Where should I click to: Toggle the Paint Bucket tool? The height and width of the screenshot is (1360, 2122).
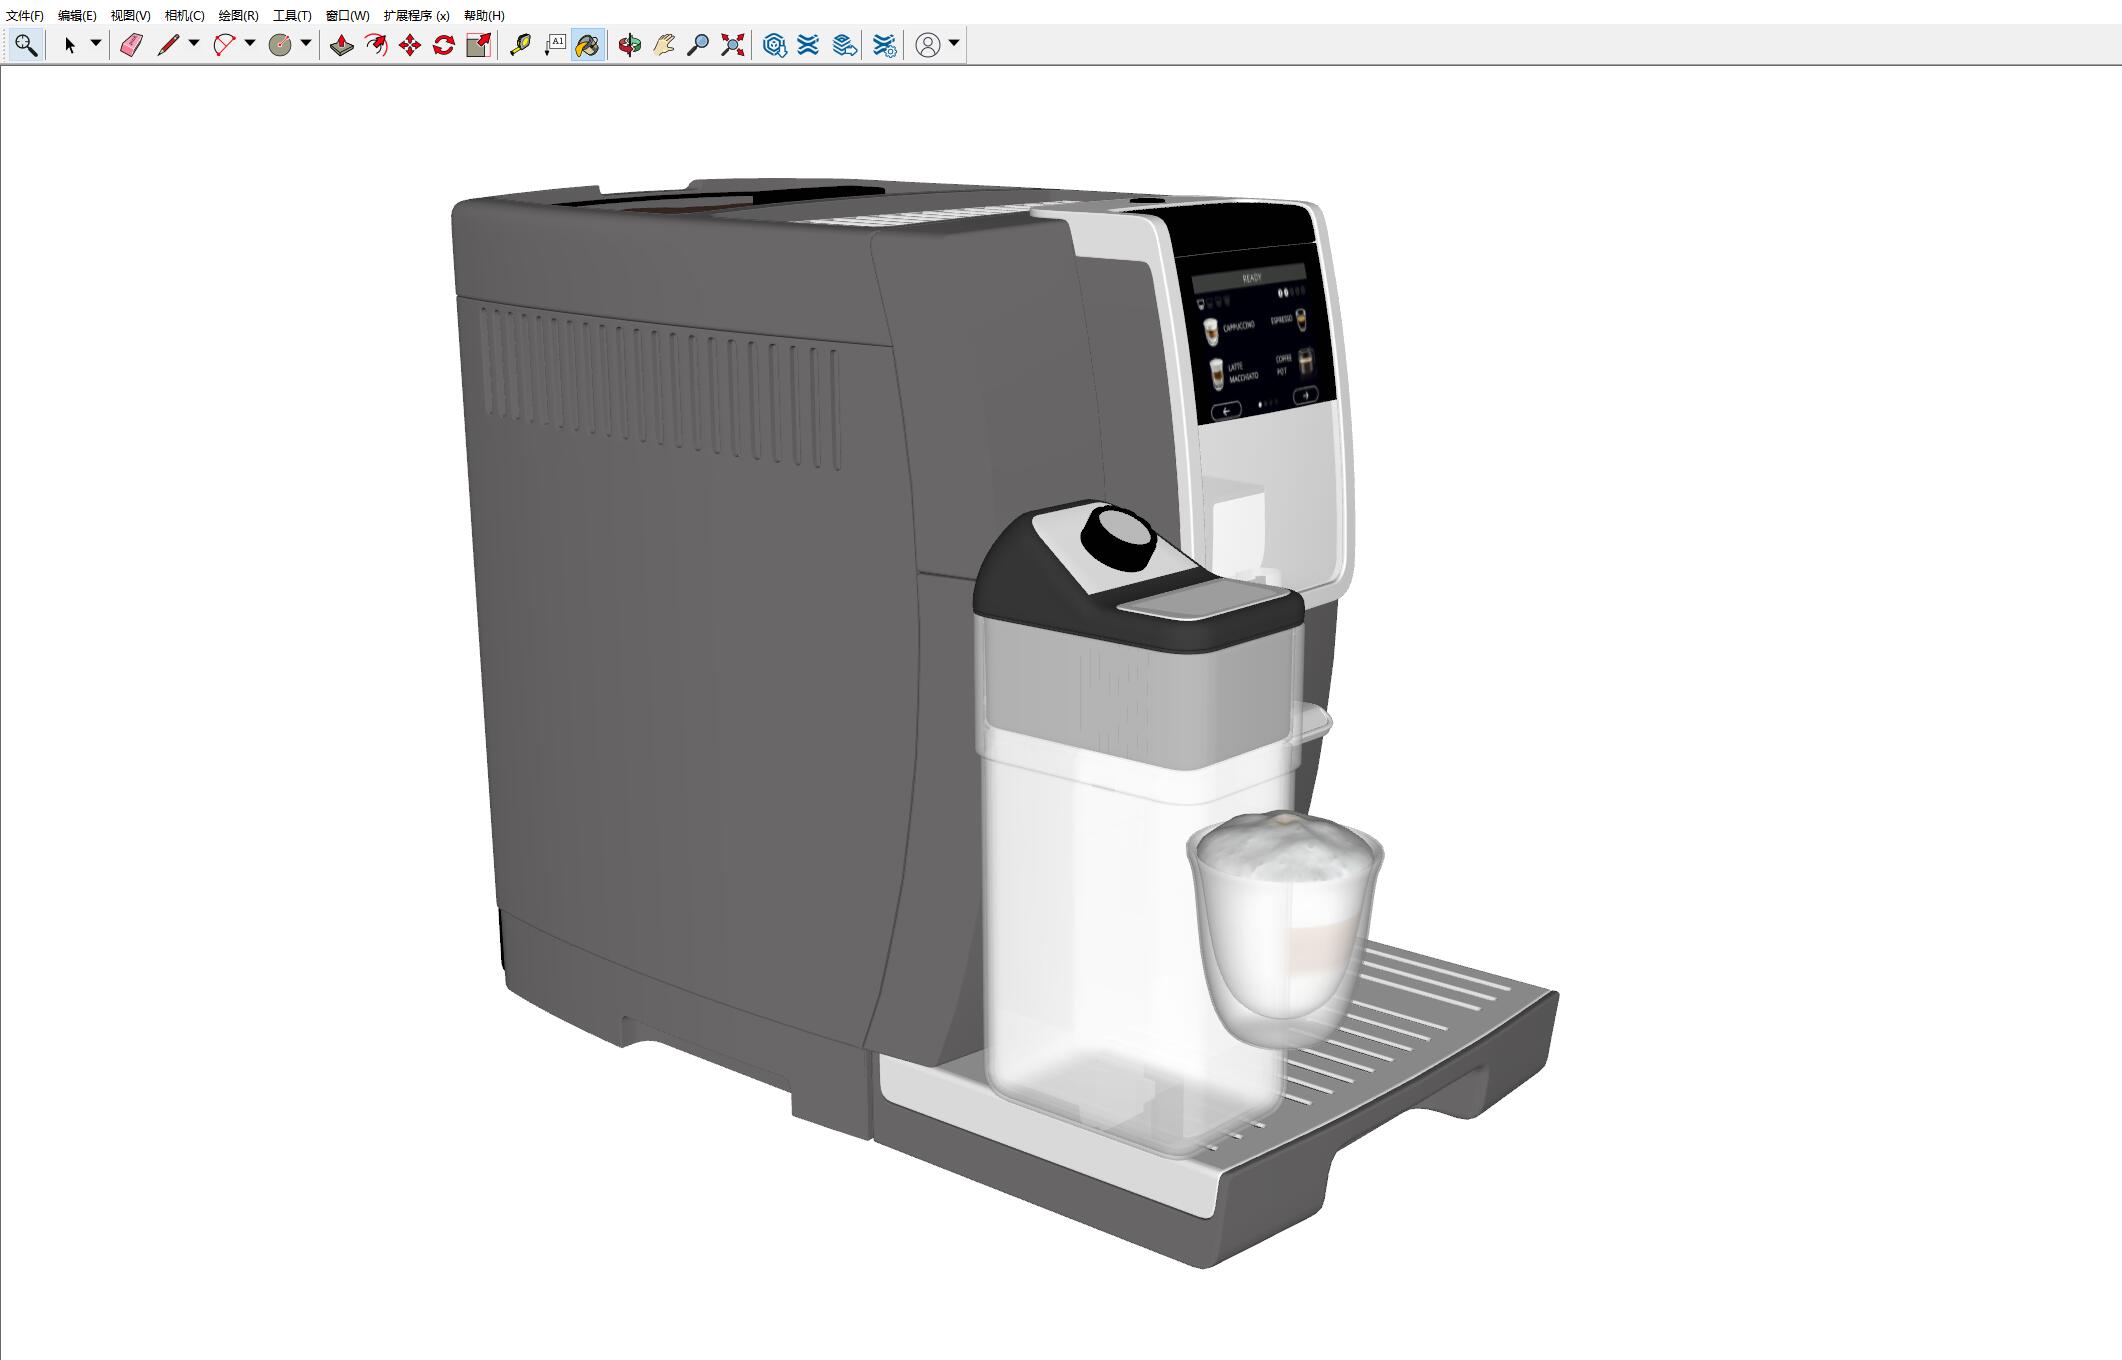(x=588, y=45)
